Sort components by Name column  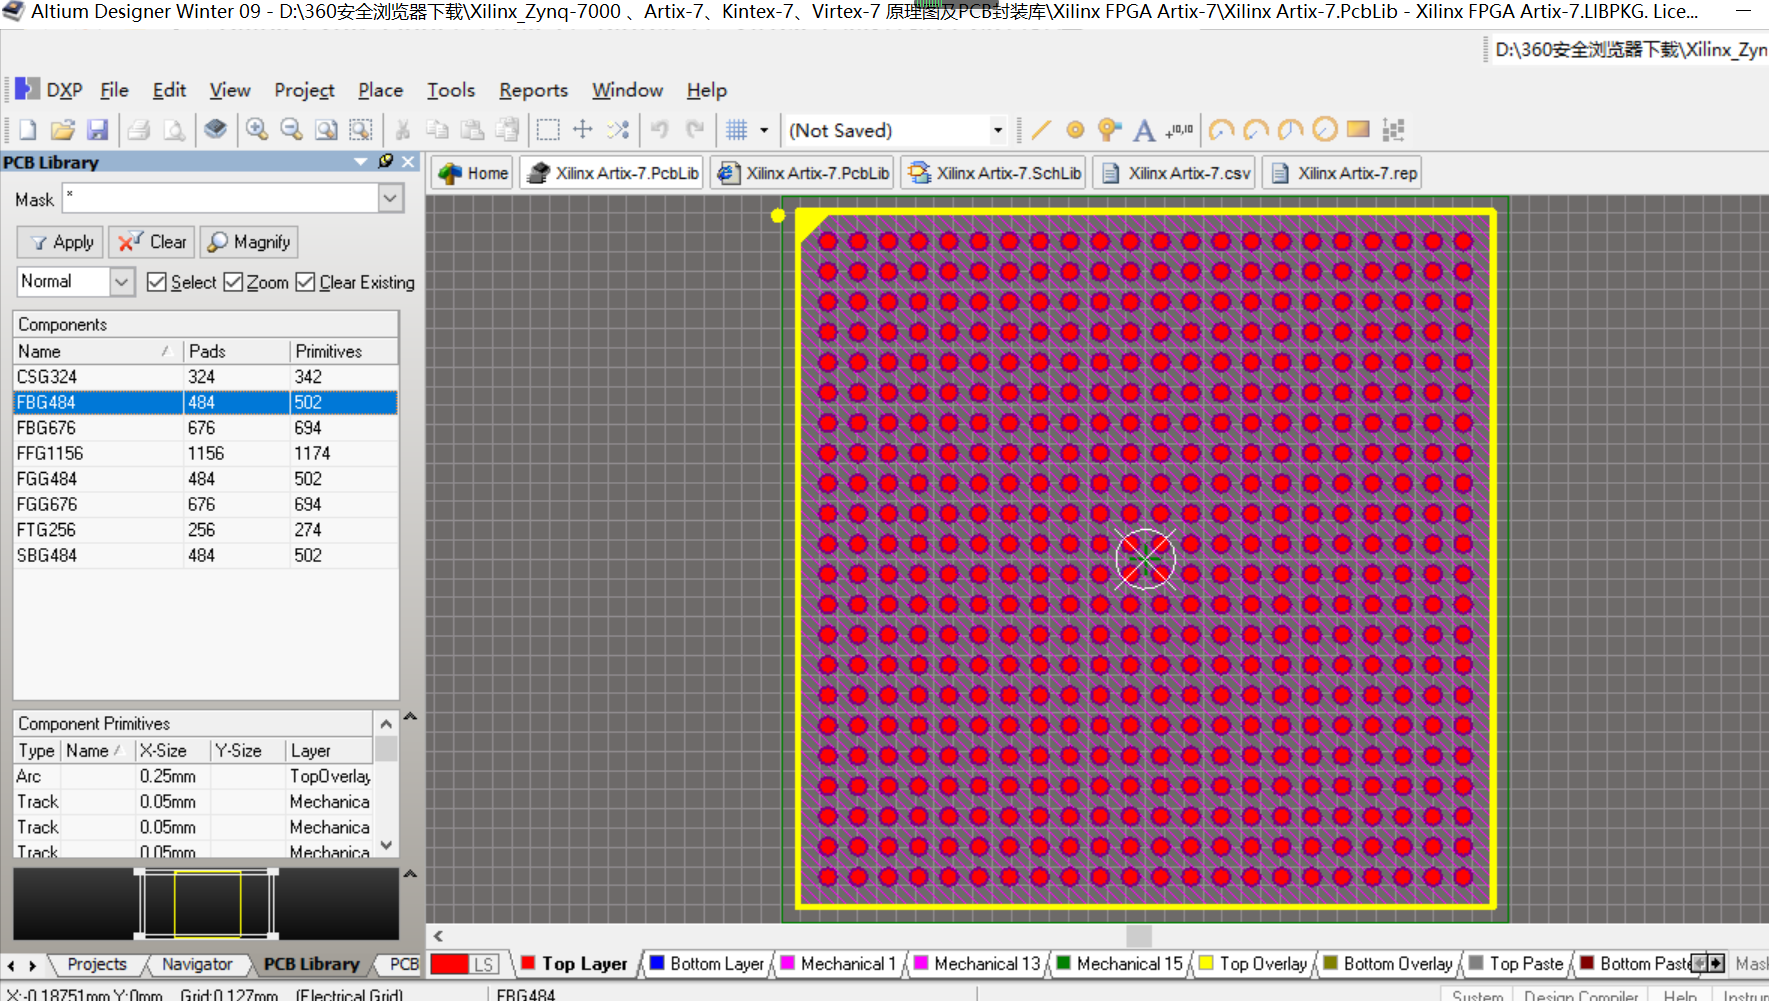(97, 351)
